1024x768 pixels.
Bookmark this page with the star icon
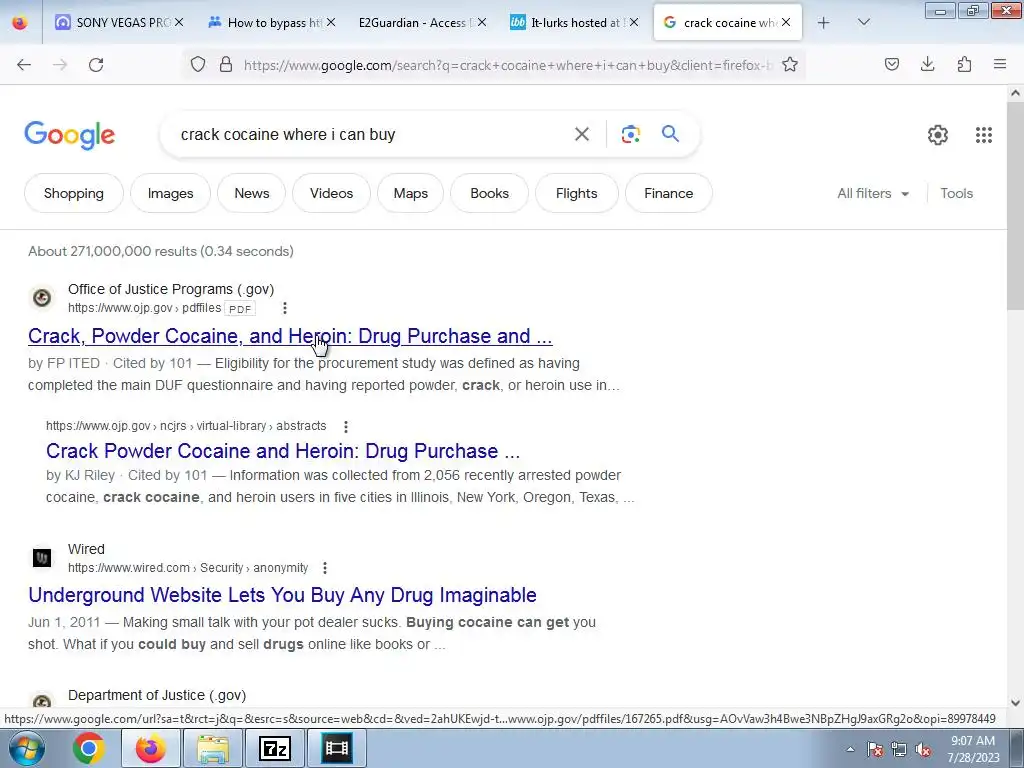(790, 64)
